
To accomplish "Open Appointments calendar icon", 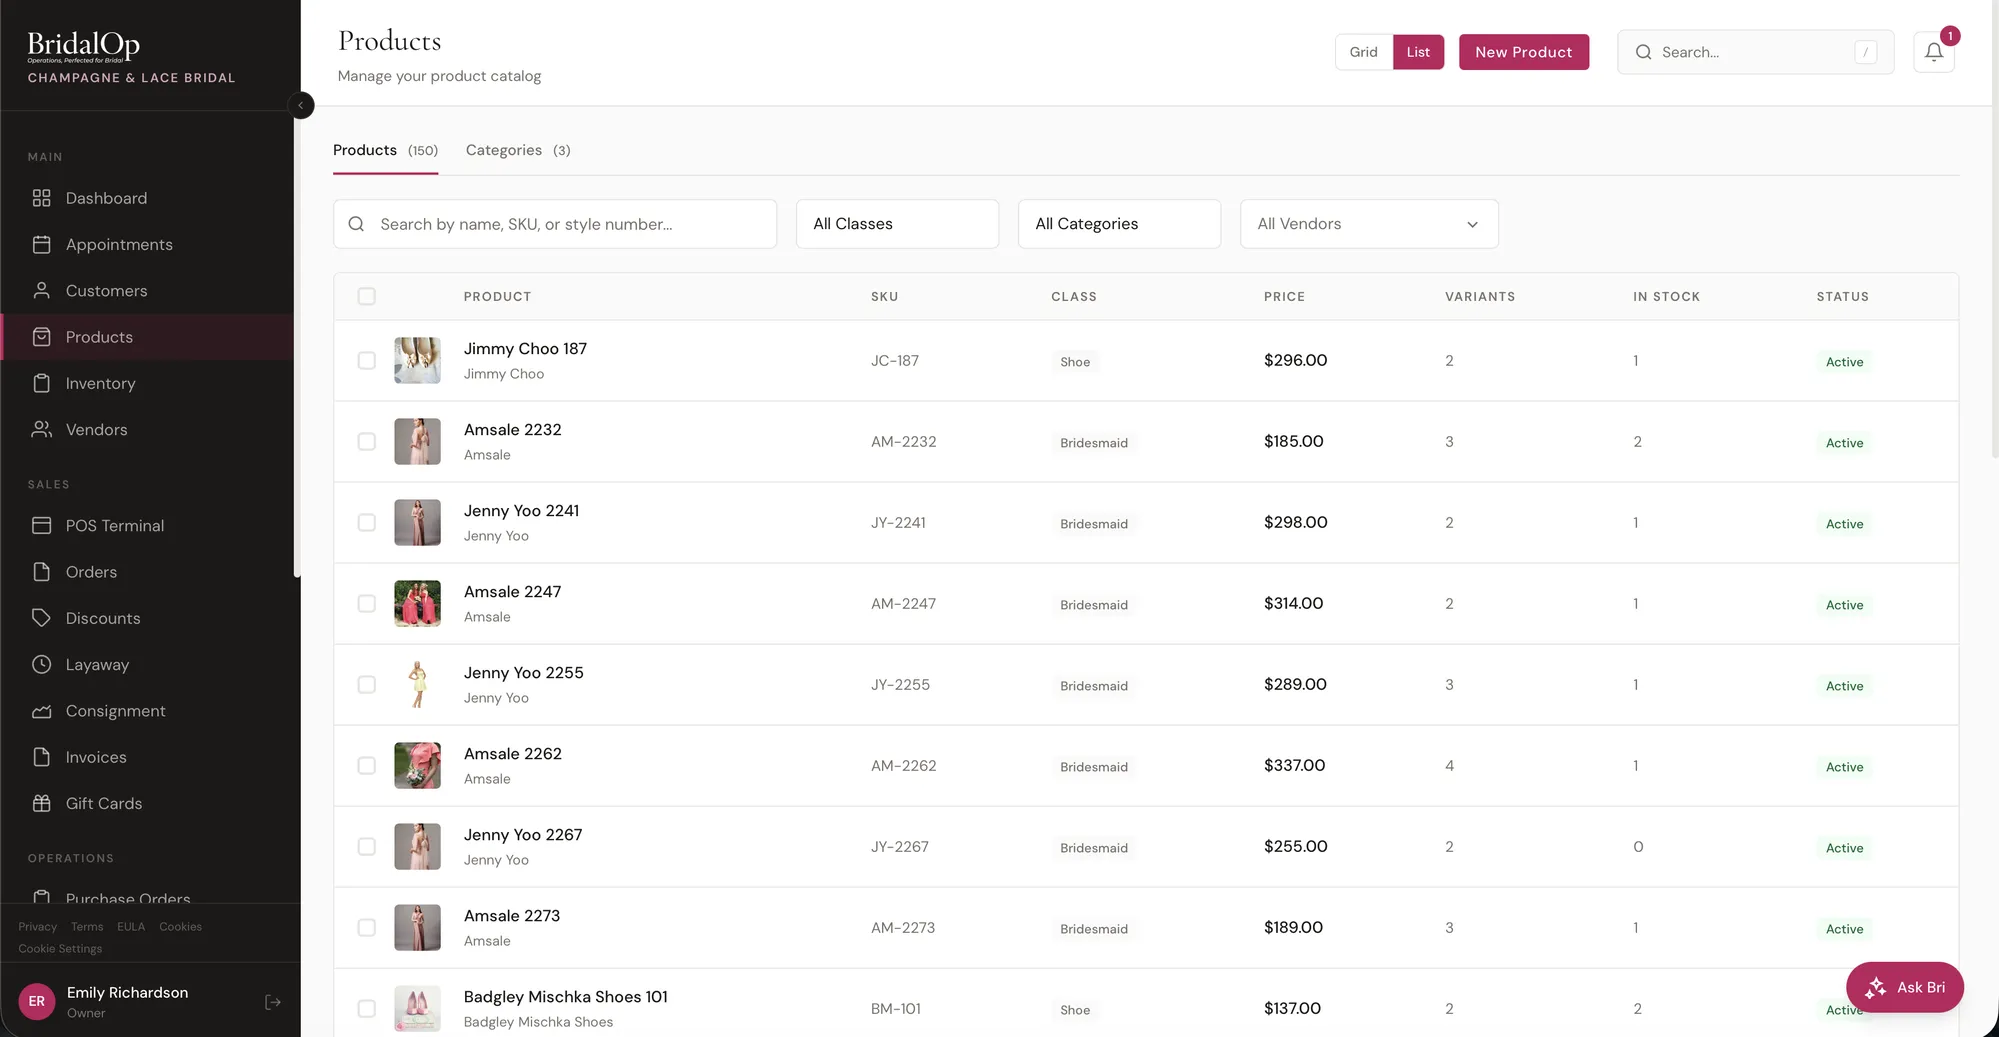I will (x=41, y=245).
